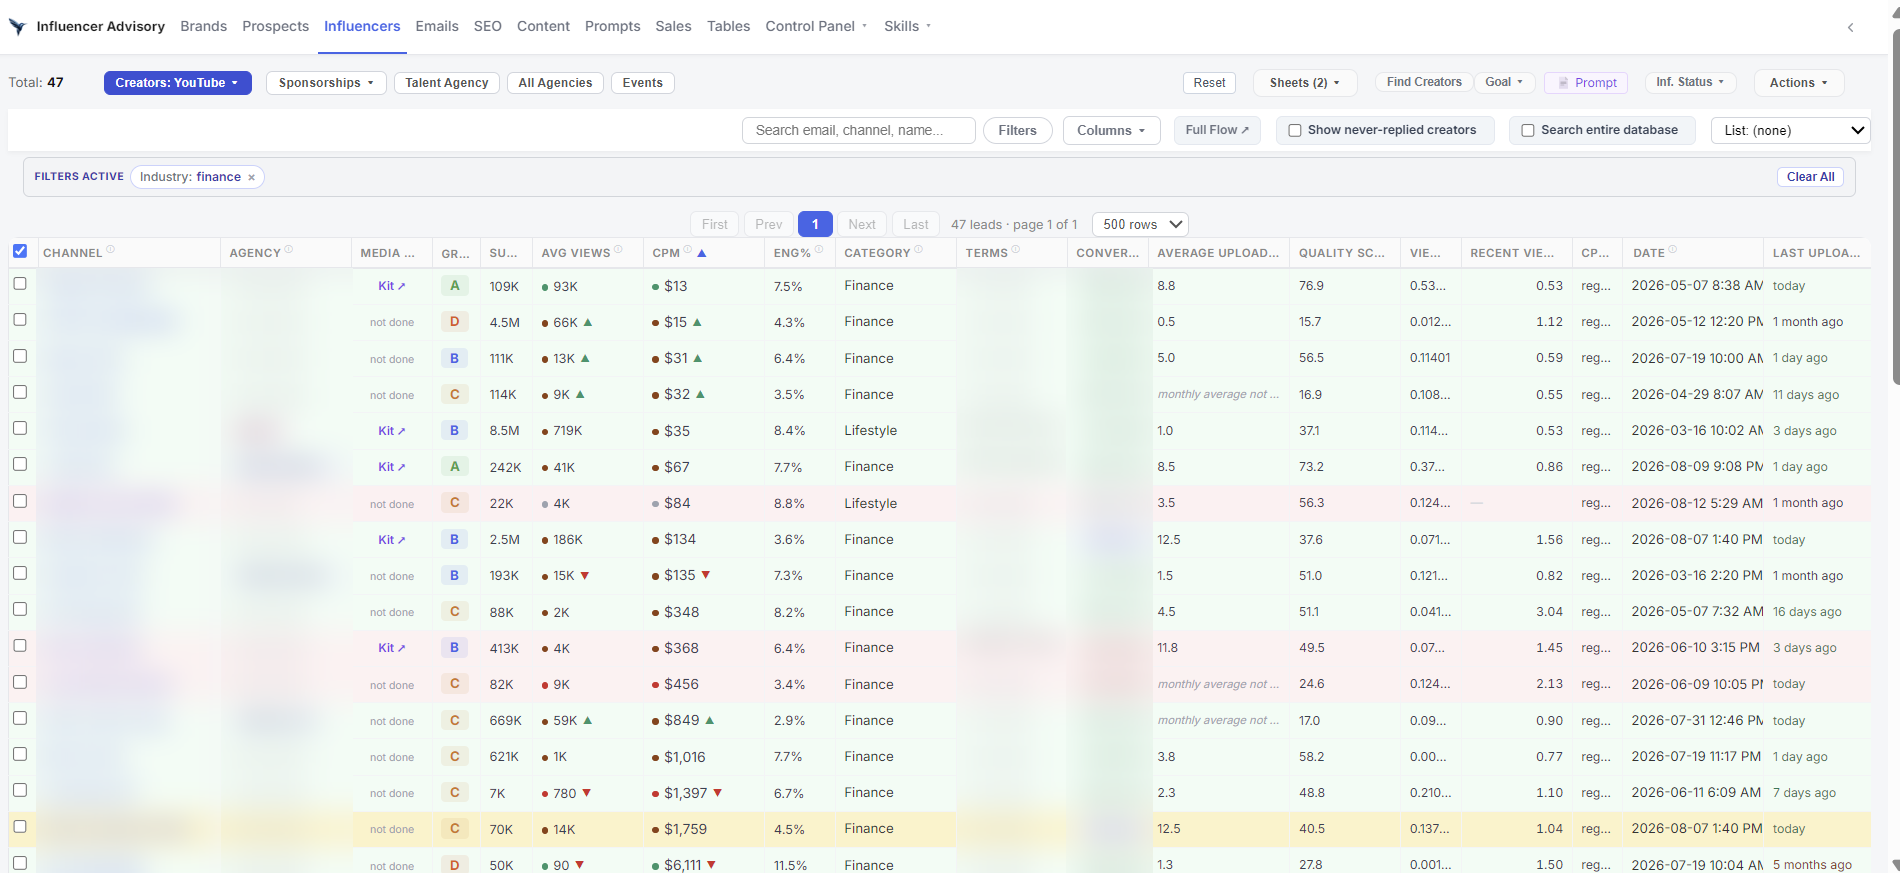Select the row checkbox for the 2.5M creator
The height and width of the screenshot is (873, 1900).
20,537
